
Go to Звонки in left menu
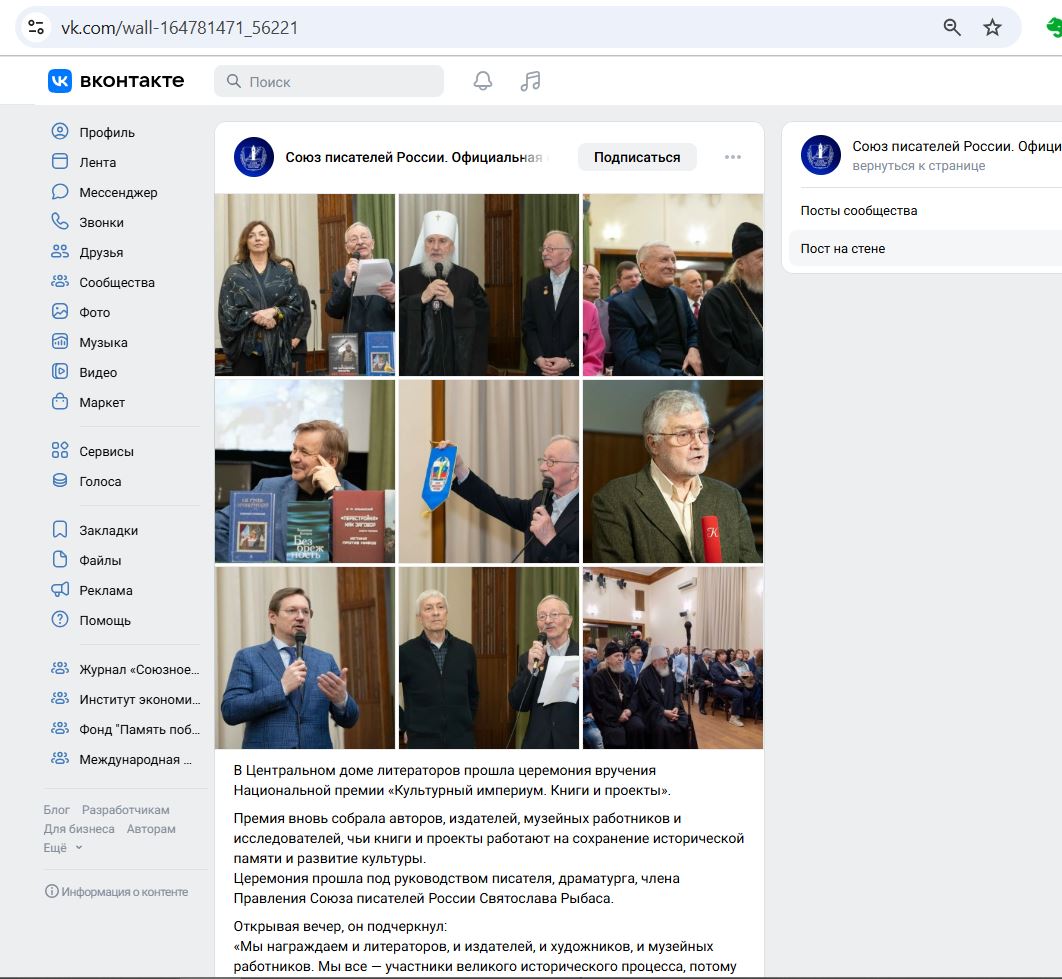point(101,222)
